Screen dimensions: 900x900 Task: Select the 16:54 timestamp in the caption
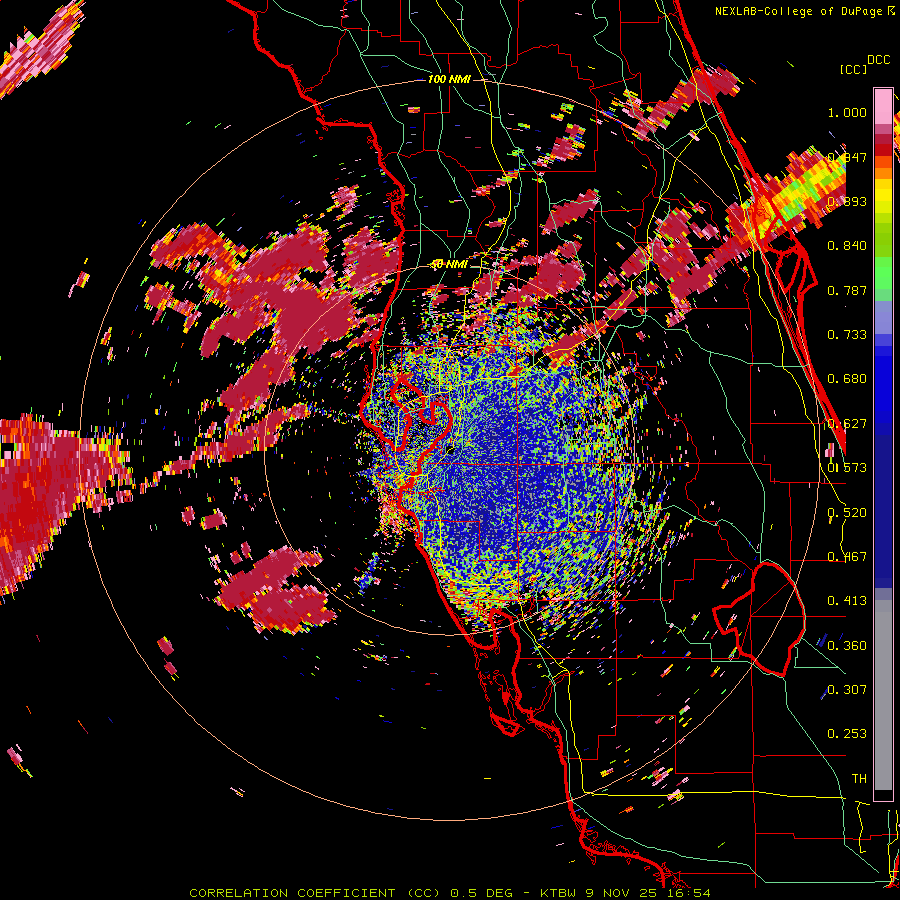(x=690, y=893)
